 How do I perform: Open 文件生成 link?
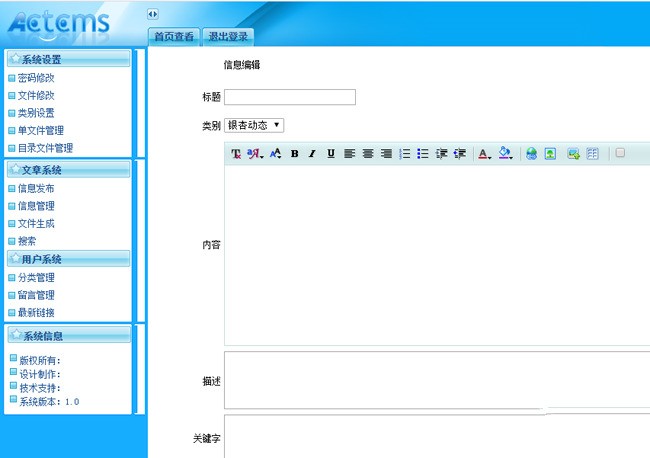[x=36, y=223]
